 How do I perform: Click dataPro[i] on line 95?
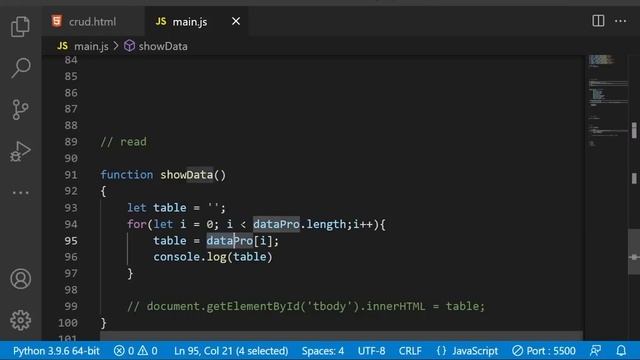click(239, 240)
